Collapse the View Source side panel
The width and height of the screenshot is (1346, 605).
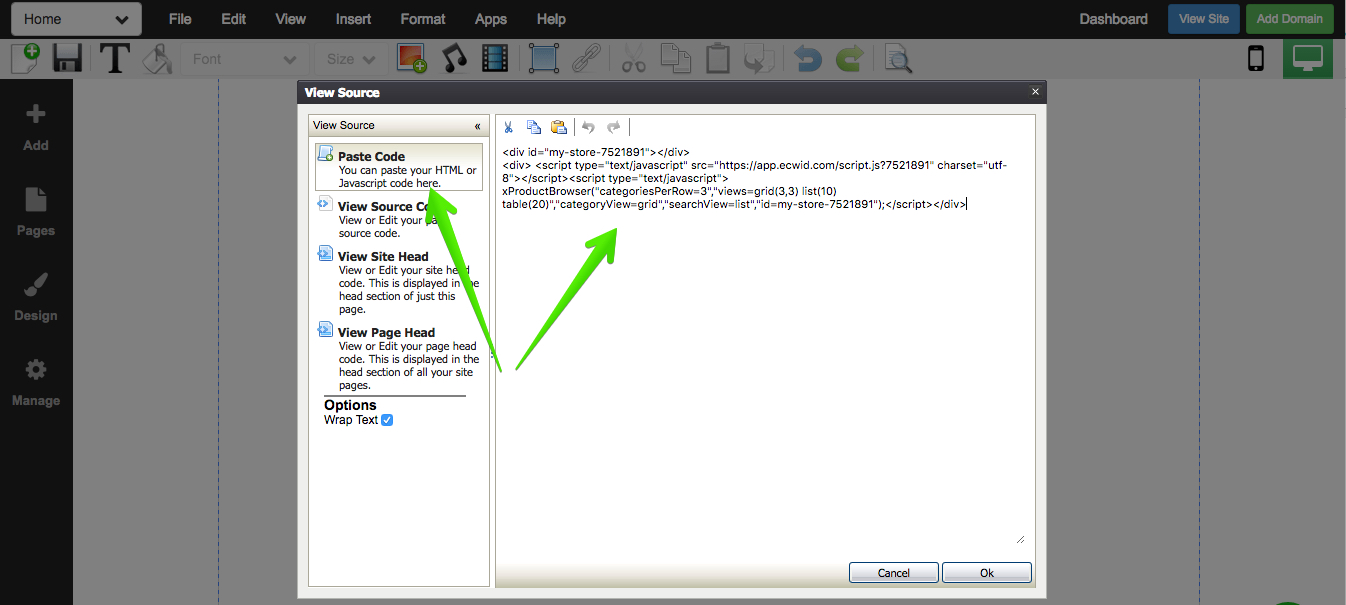point(477,126)
